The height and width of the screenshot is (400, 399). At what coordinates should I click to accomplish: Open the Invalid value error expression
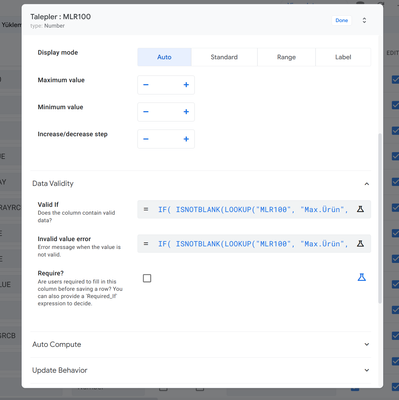click(x=253, y=244)
